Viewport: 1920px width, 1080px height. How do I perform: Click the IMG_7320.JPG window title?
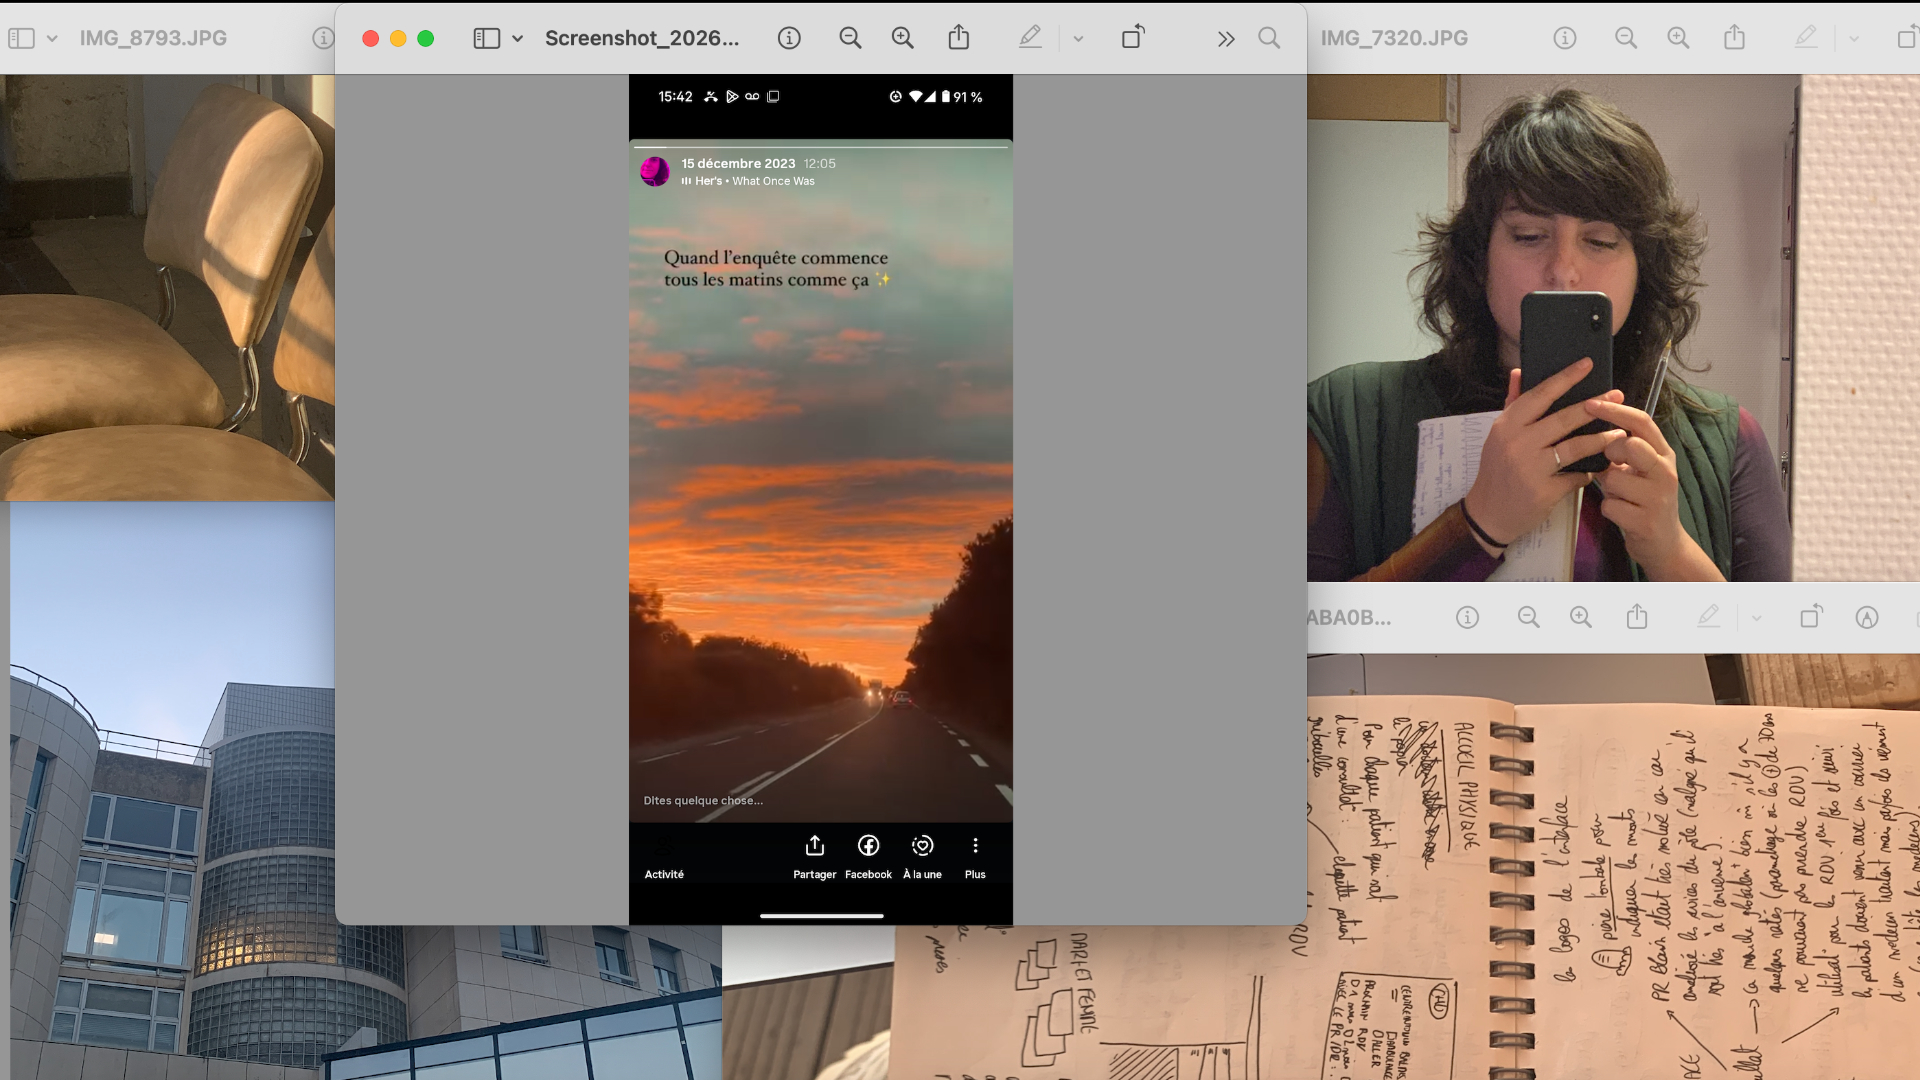(1394, 38)
